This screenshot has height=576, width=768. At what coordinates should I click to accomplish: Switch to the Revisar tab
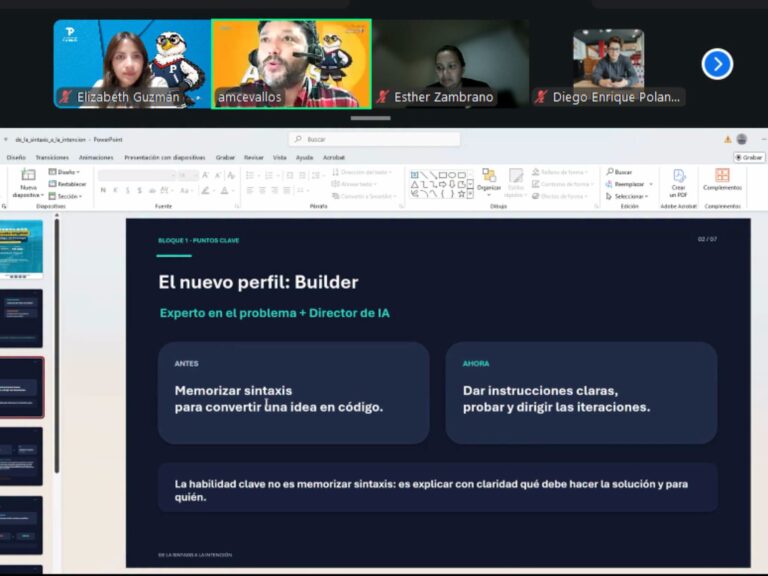coord(254,158)
